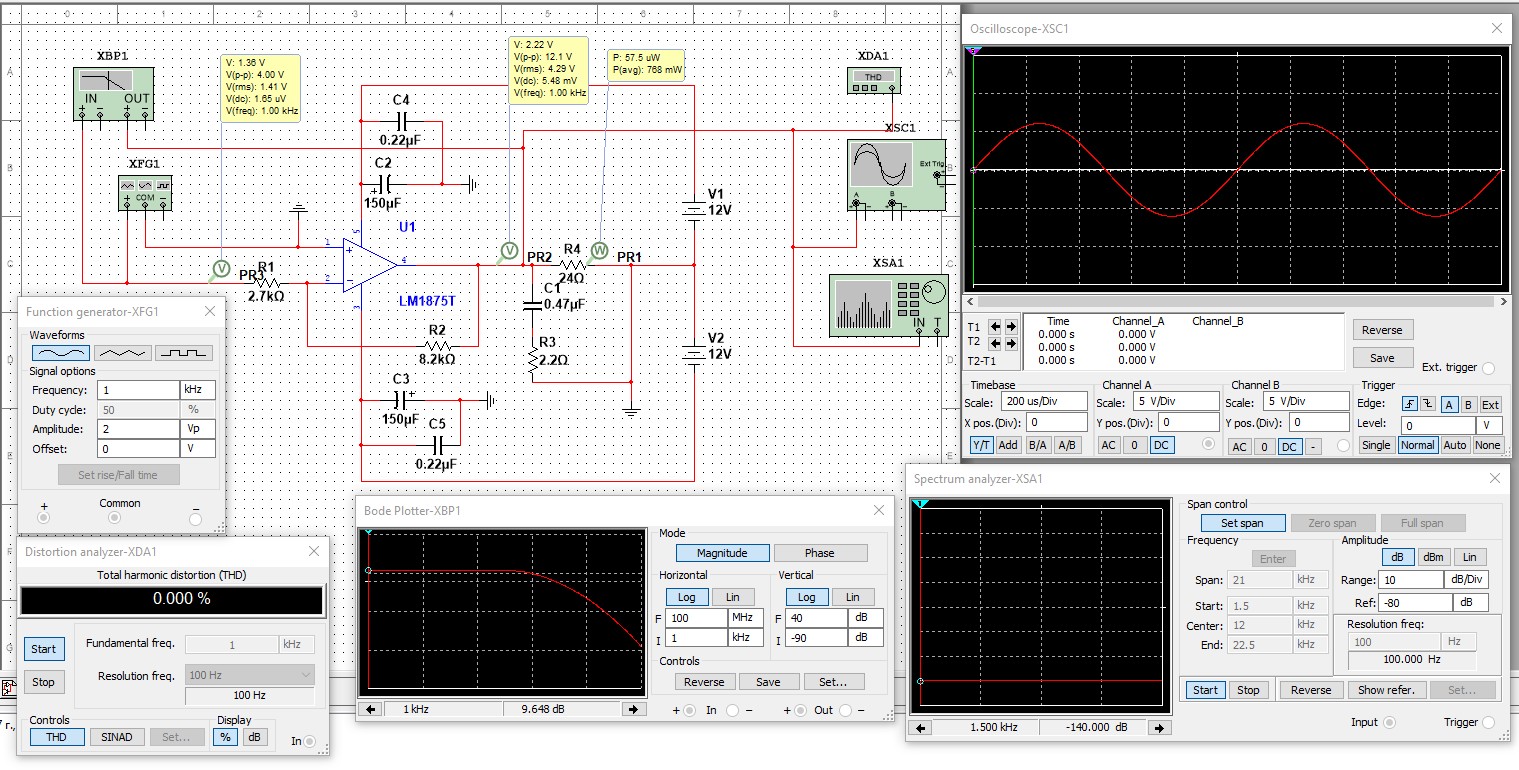1519x770 pixels.
Task: Select triangle waveform in the function generator
Action: [x=123, y=353]
